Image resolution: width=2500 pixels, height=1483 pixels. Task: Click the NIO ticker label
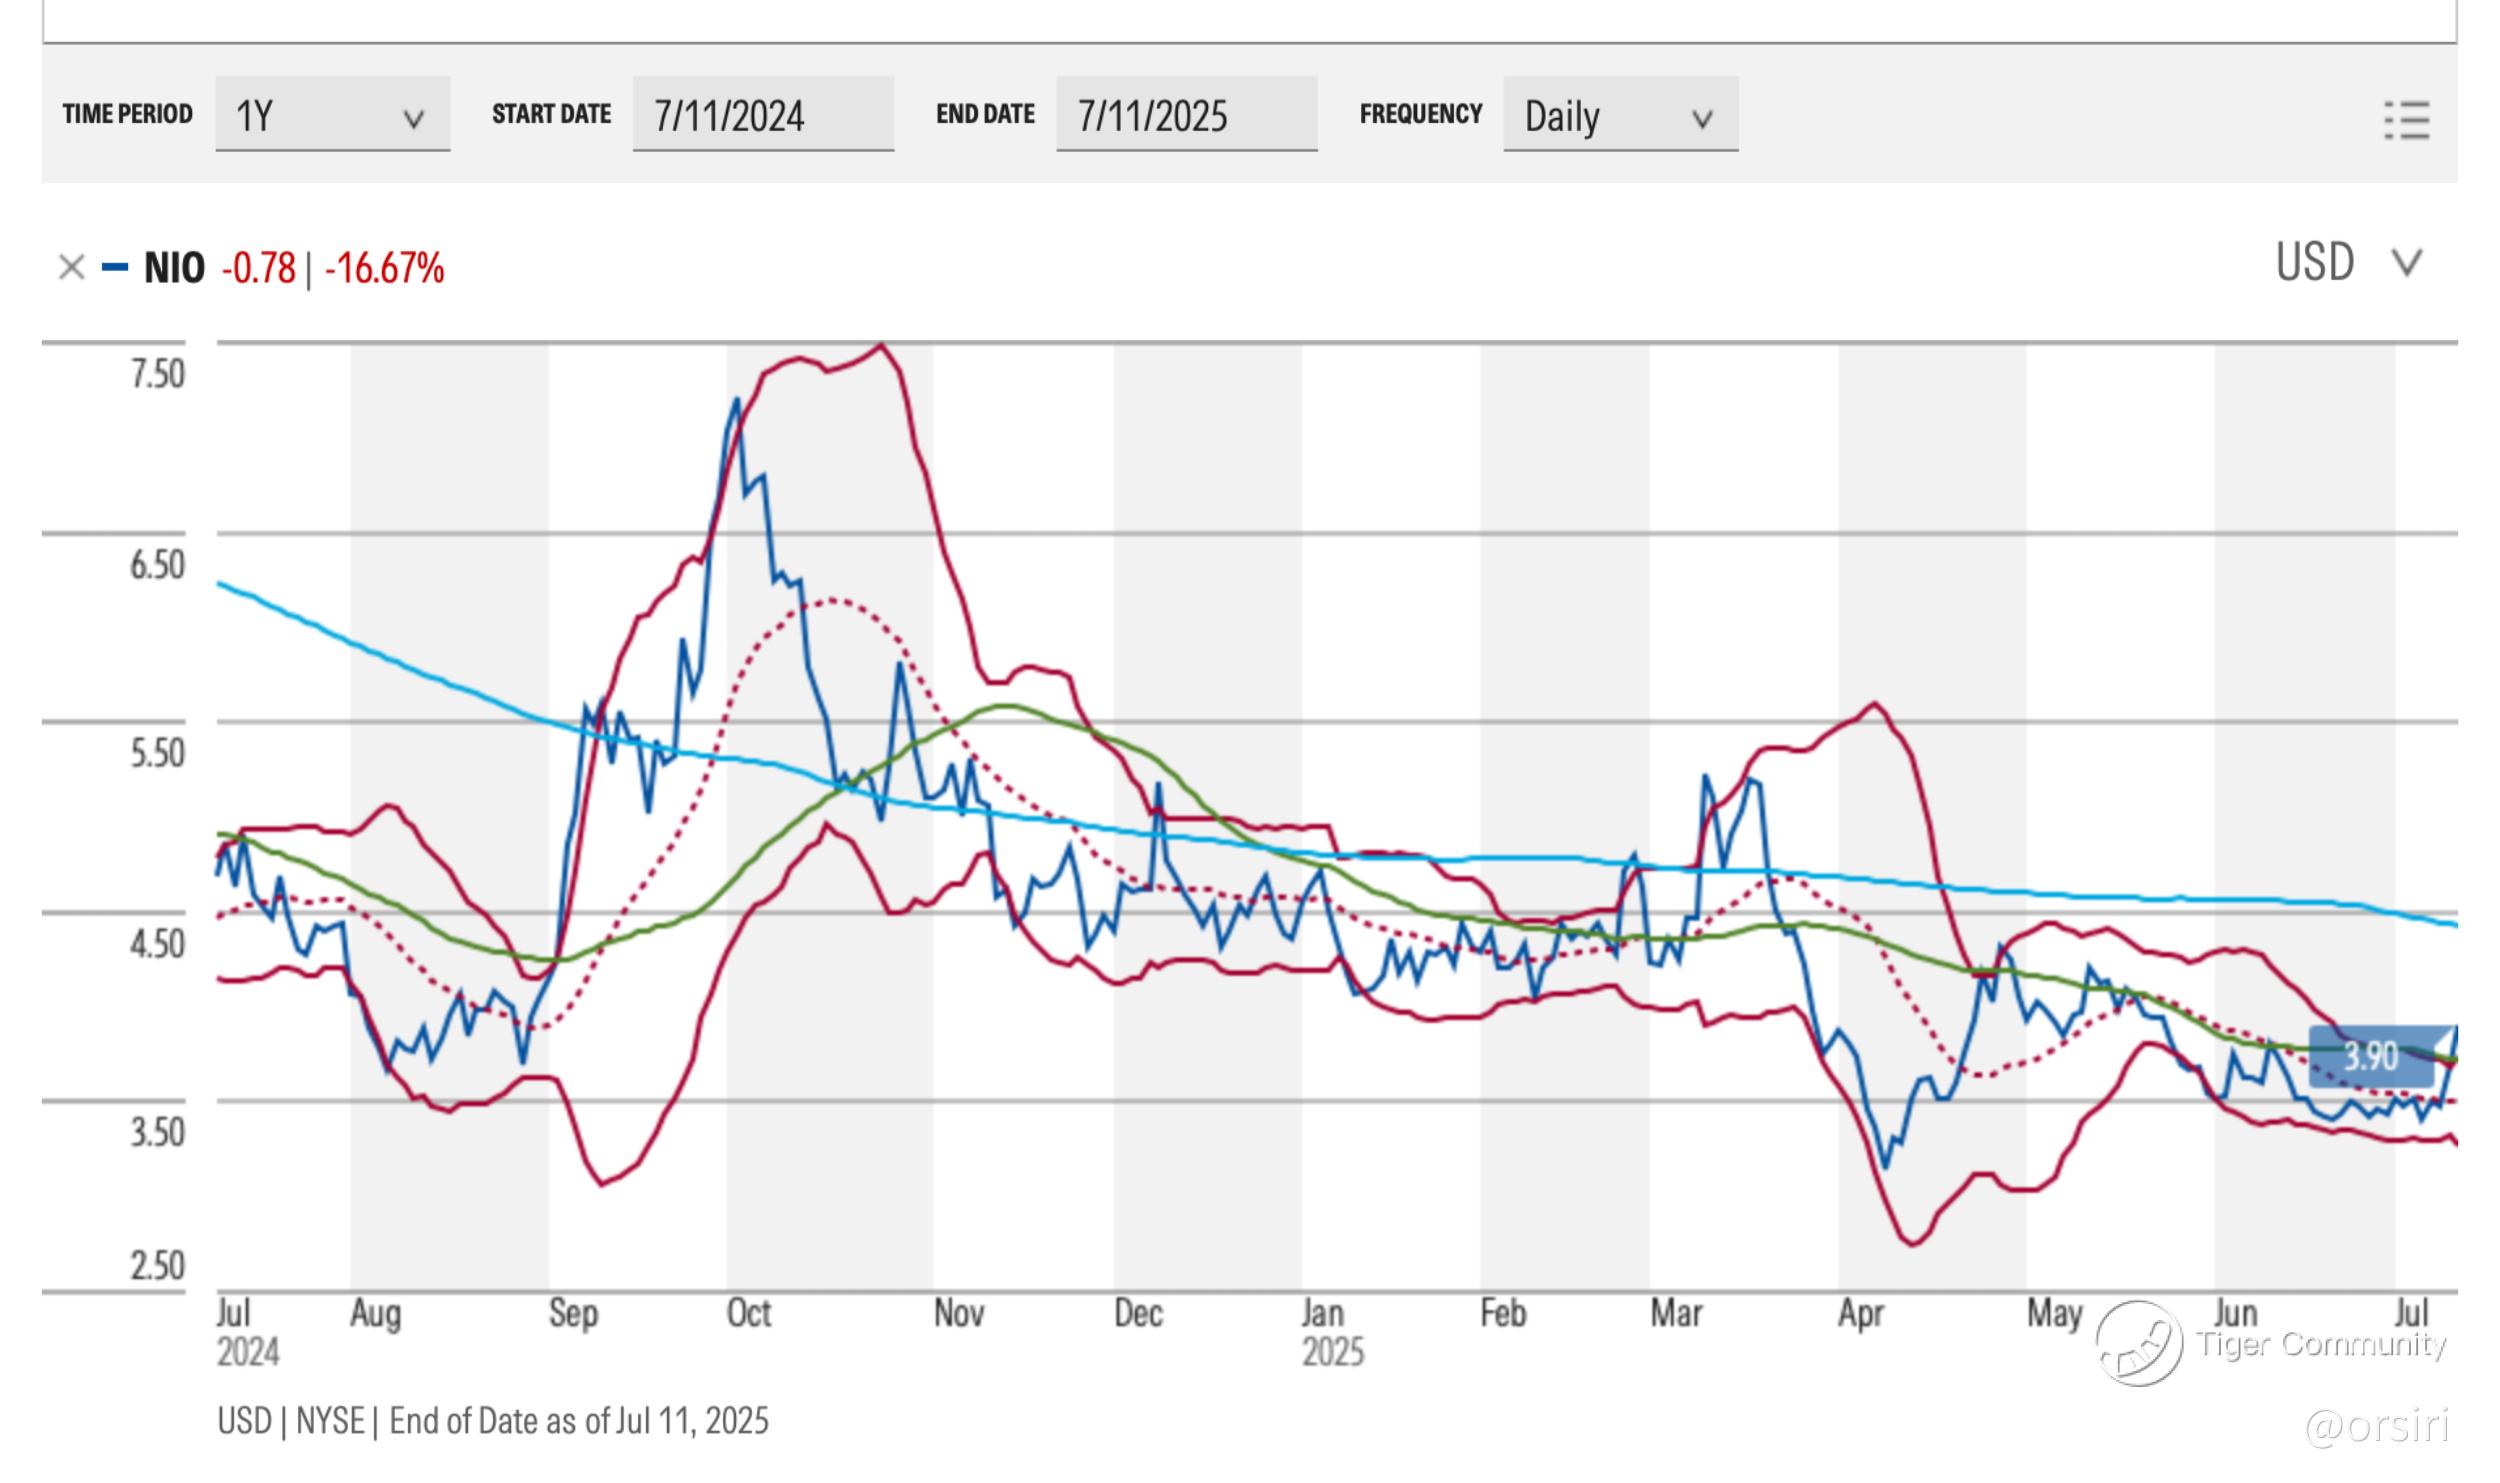click(174, 268)
